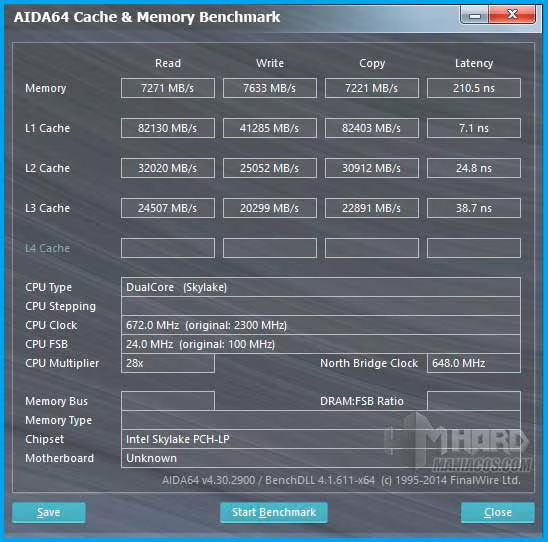Select L3 Cache Latency 38.7 ns

474,208
